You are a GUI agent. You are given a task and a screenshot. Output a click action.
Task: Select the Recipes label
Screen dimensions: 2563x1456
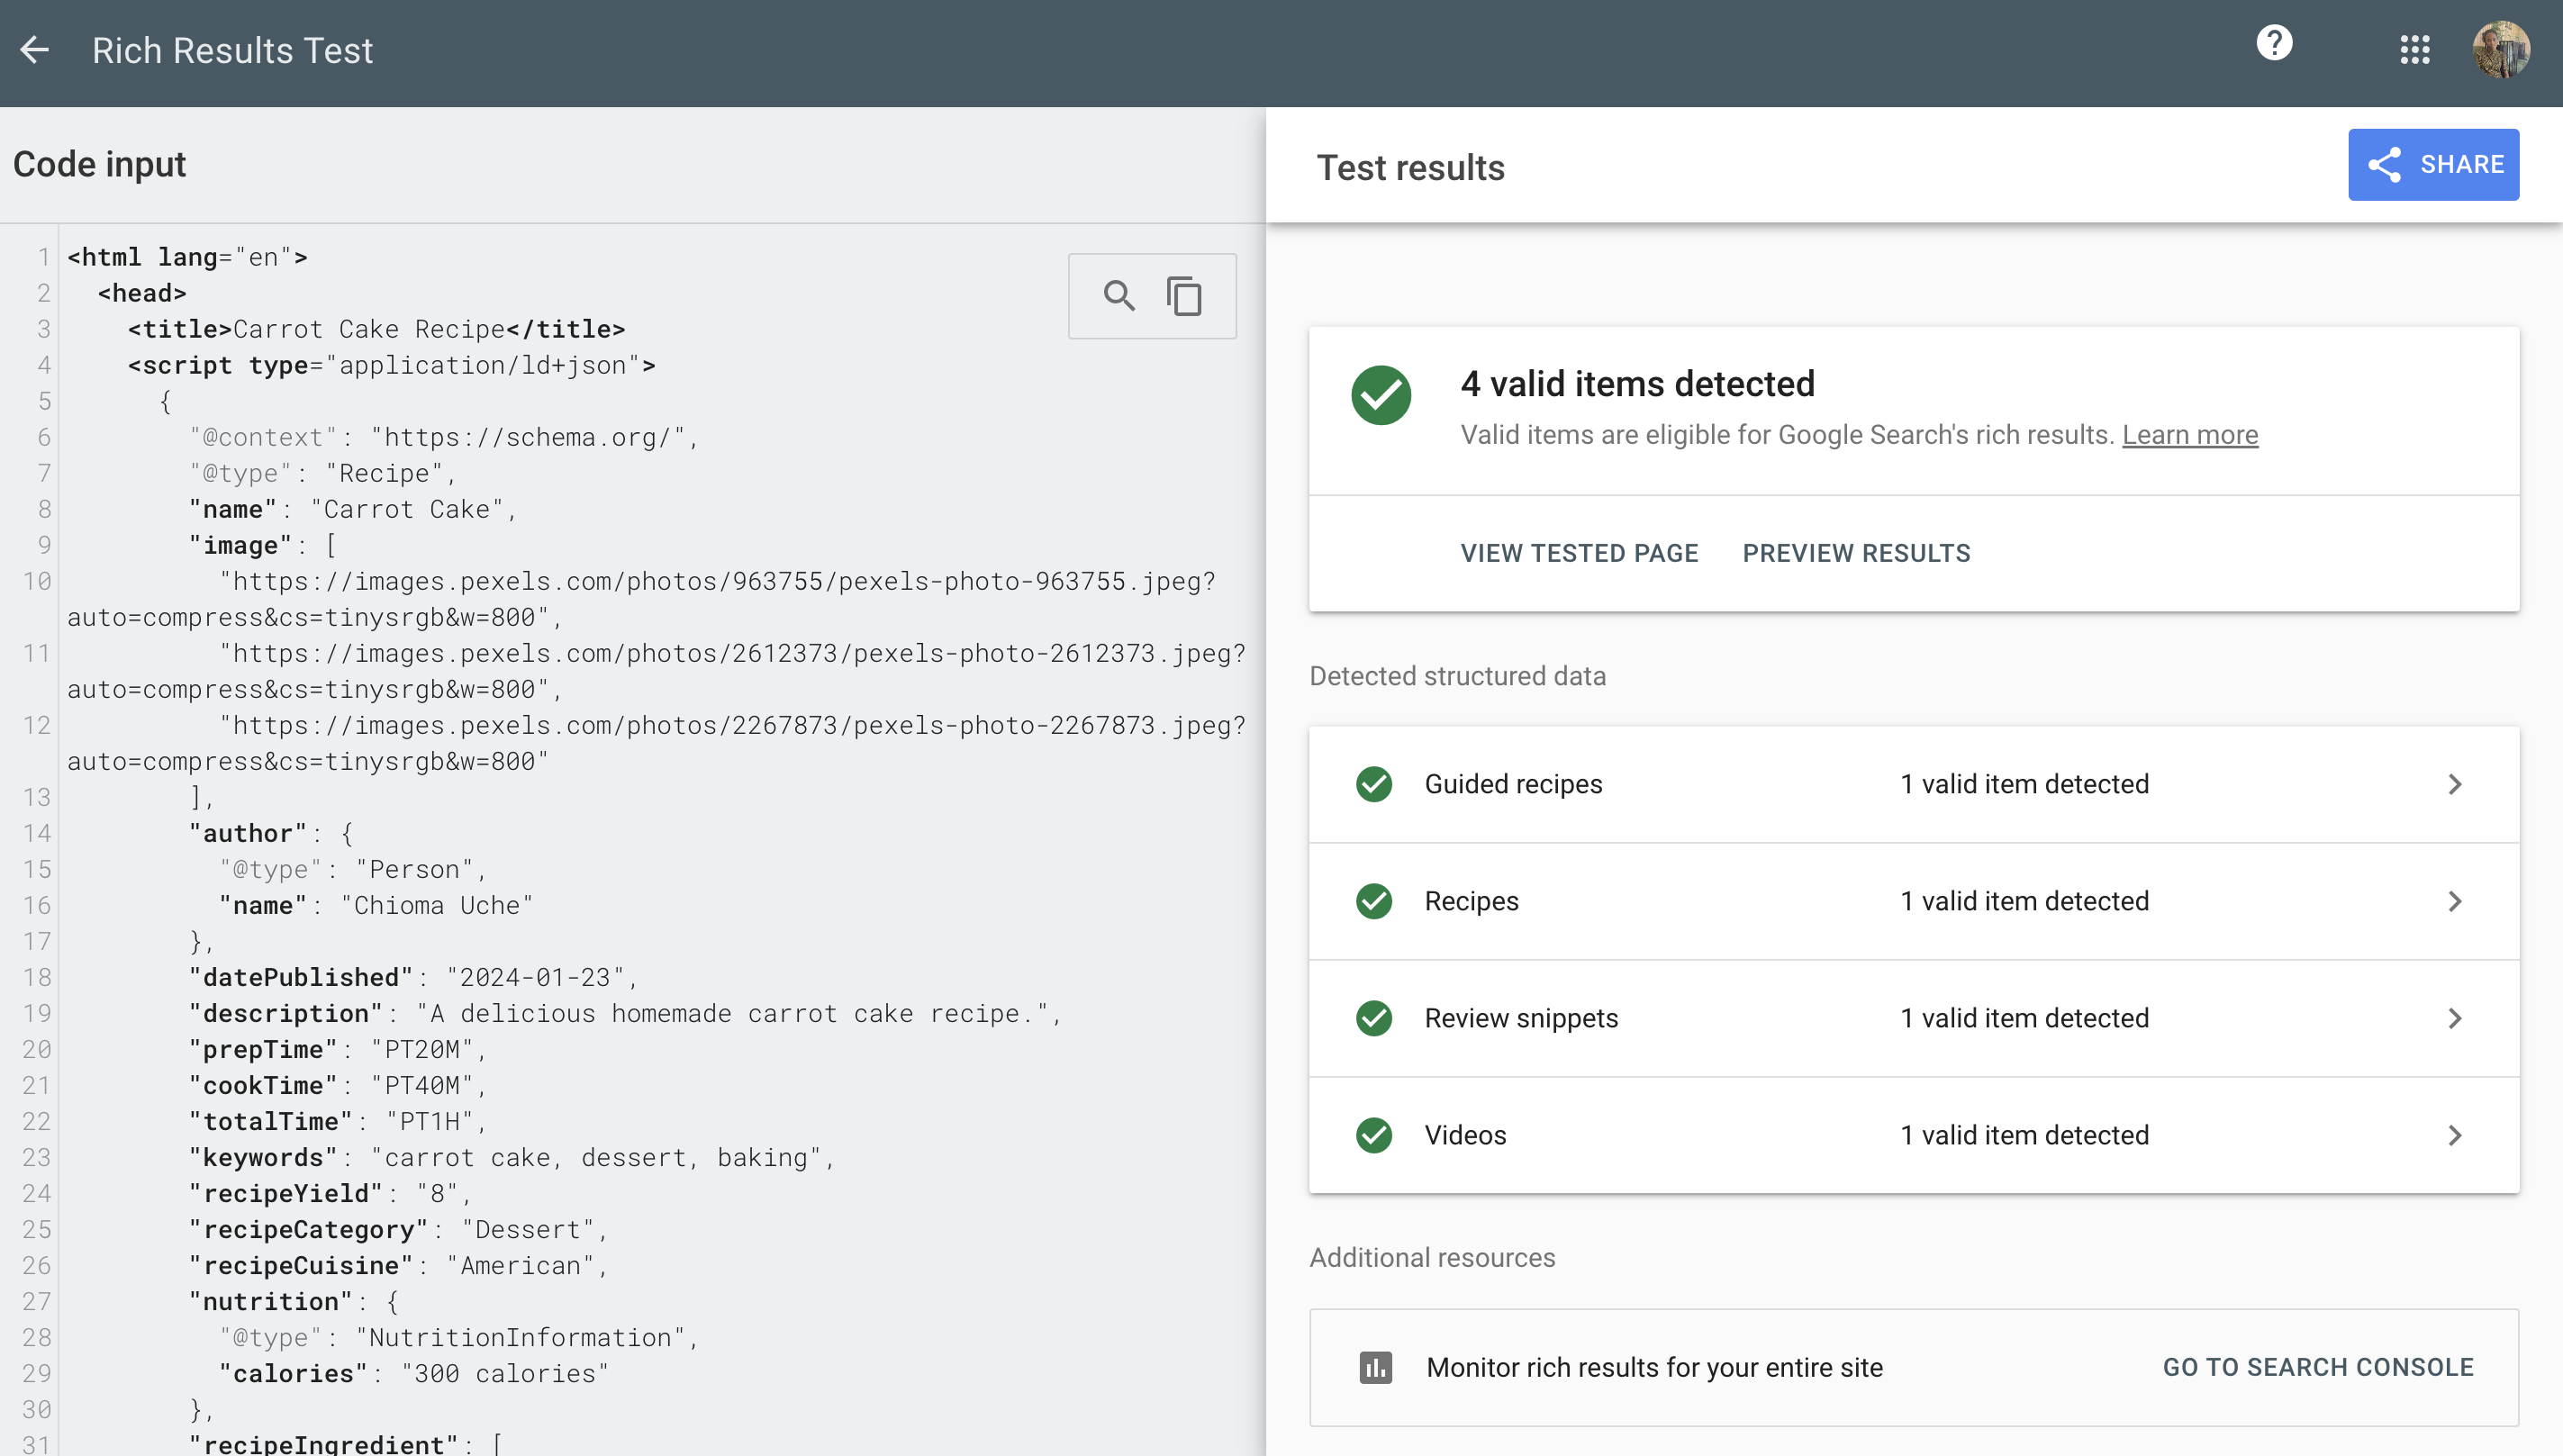1471,901
